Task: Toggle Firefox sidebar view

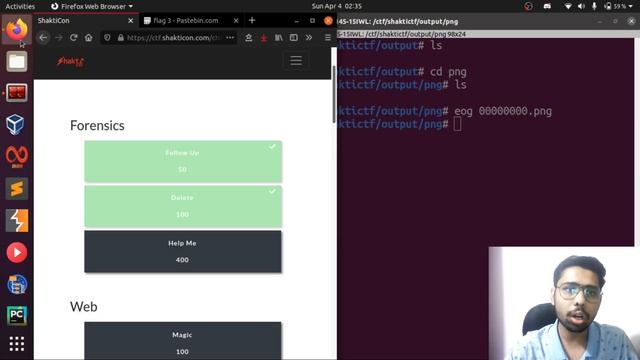Action: 293,38
